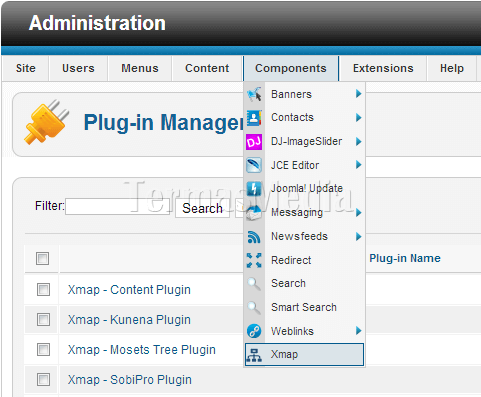Expand the Messaging submenu arrow

[x=358, y=212]
